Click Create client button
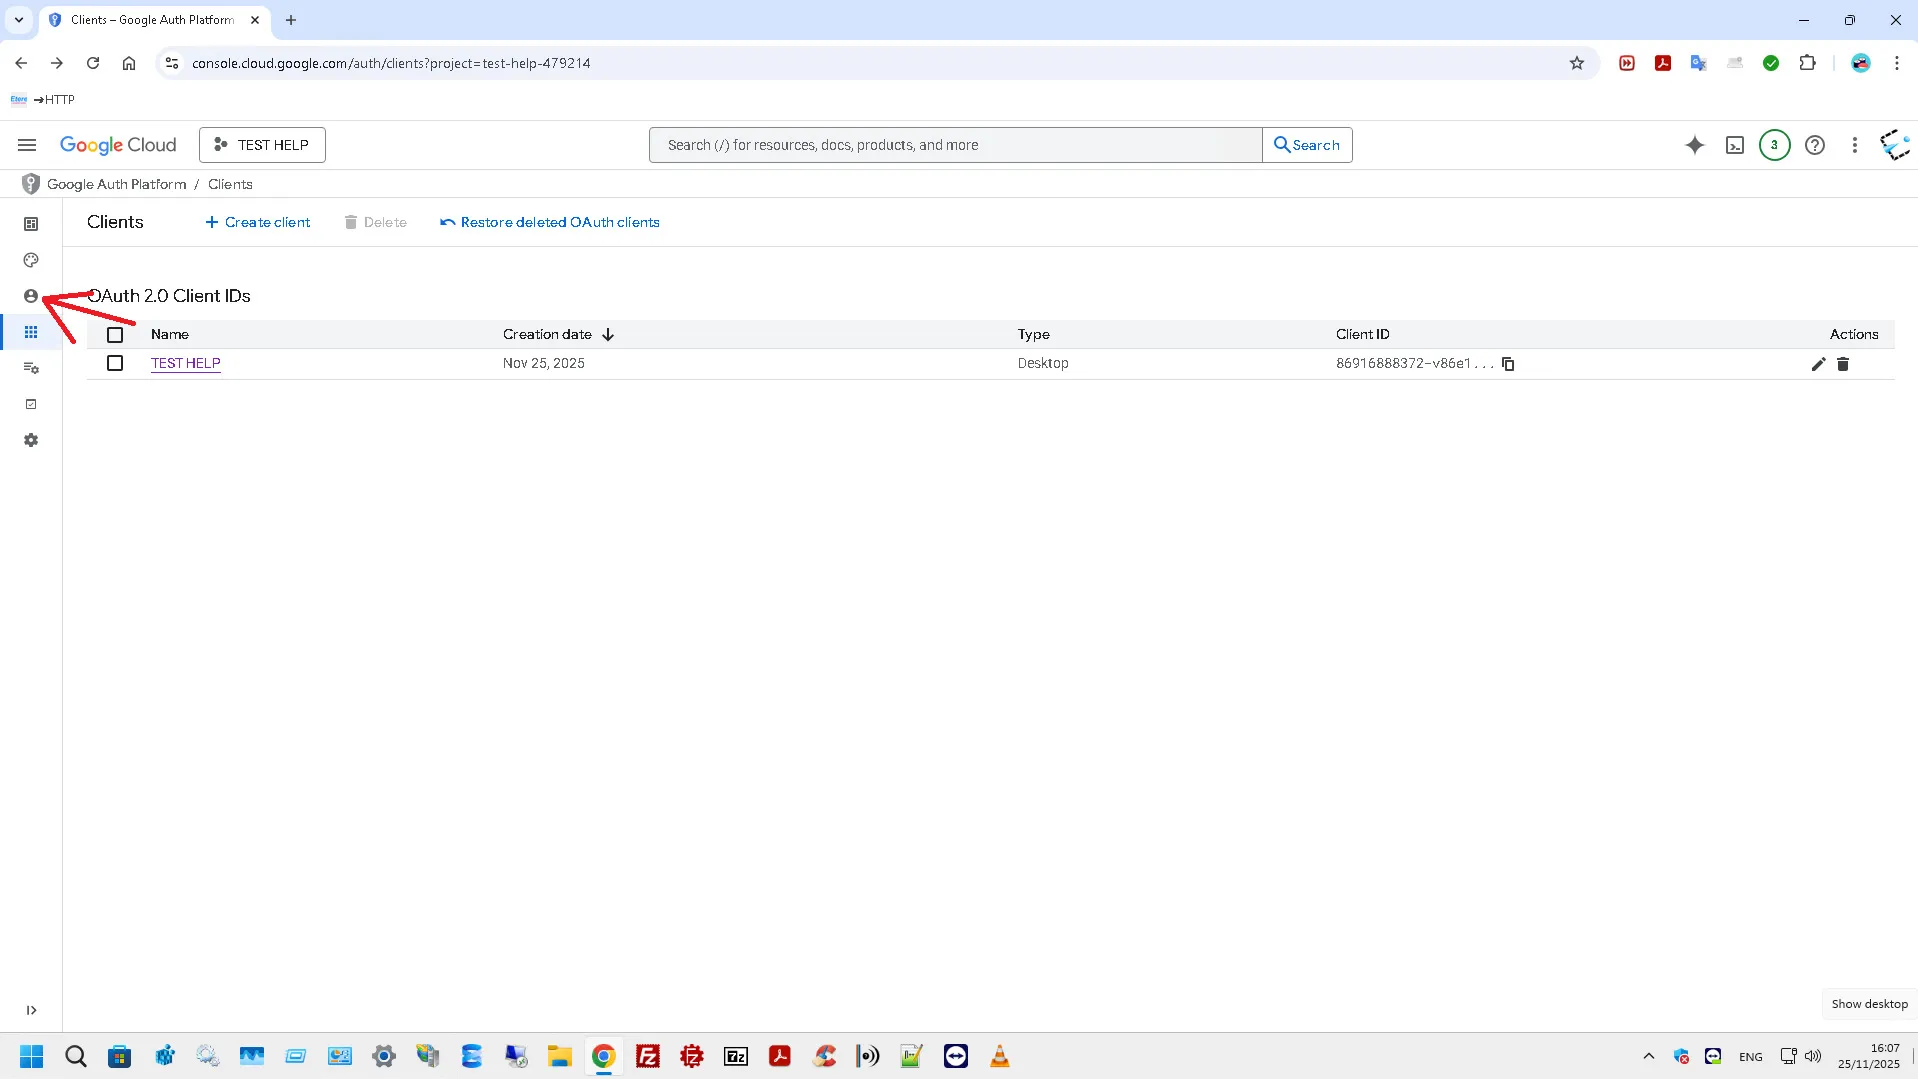The image size is (1918, 1079). [x=258, y=222]
